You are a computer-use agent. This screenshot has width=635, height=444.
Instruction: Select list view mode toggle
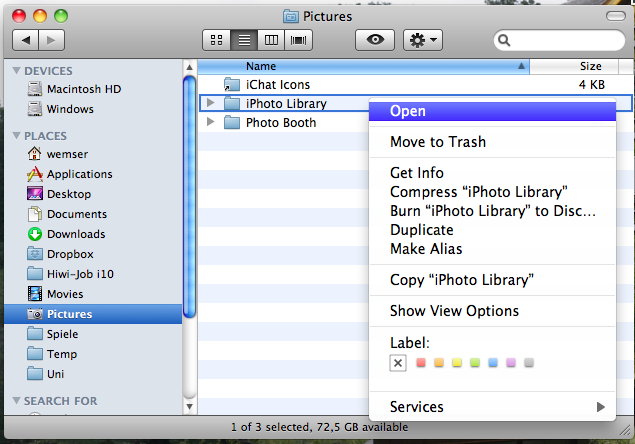point(243,40)
